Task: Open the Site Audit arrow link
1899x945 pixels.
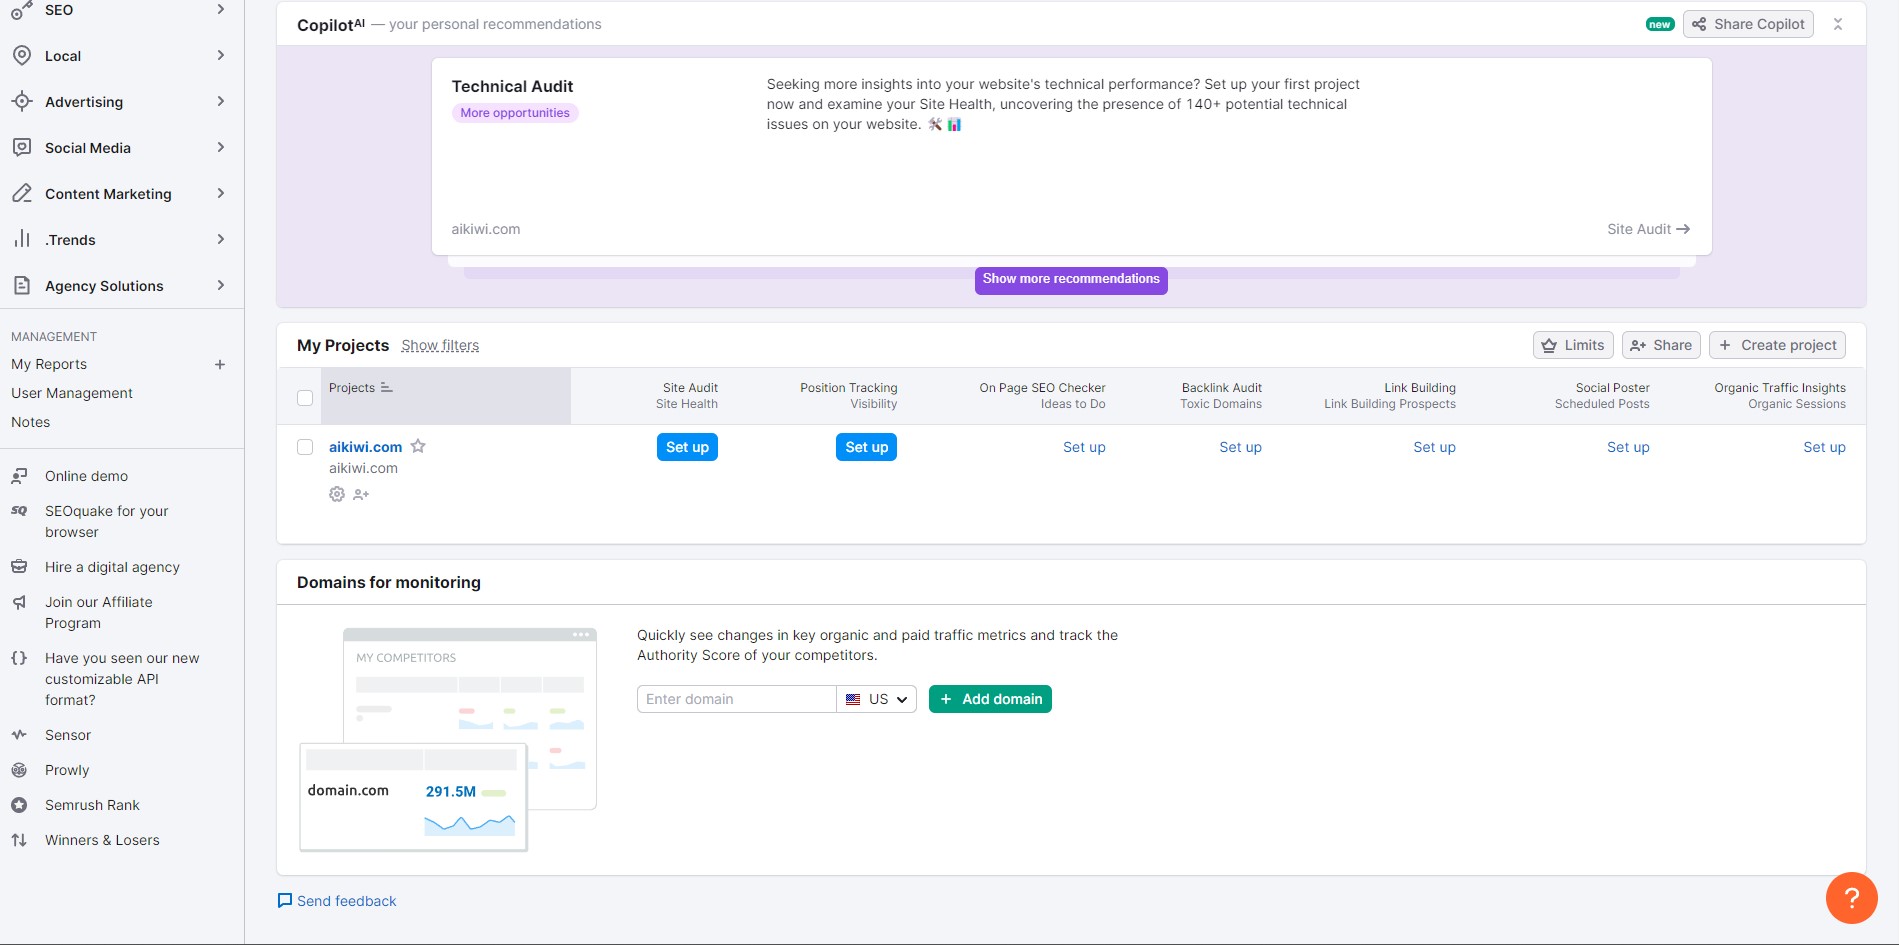Action: [1649, 229]
